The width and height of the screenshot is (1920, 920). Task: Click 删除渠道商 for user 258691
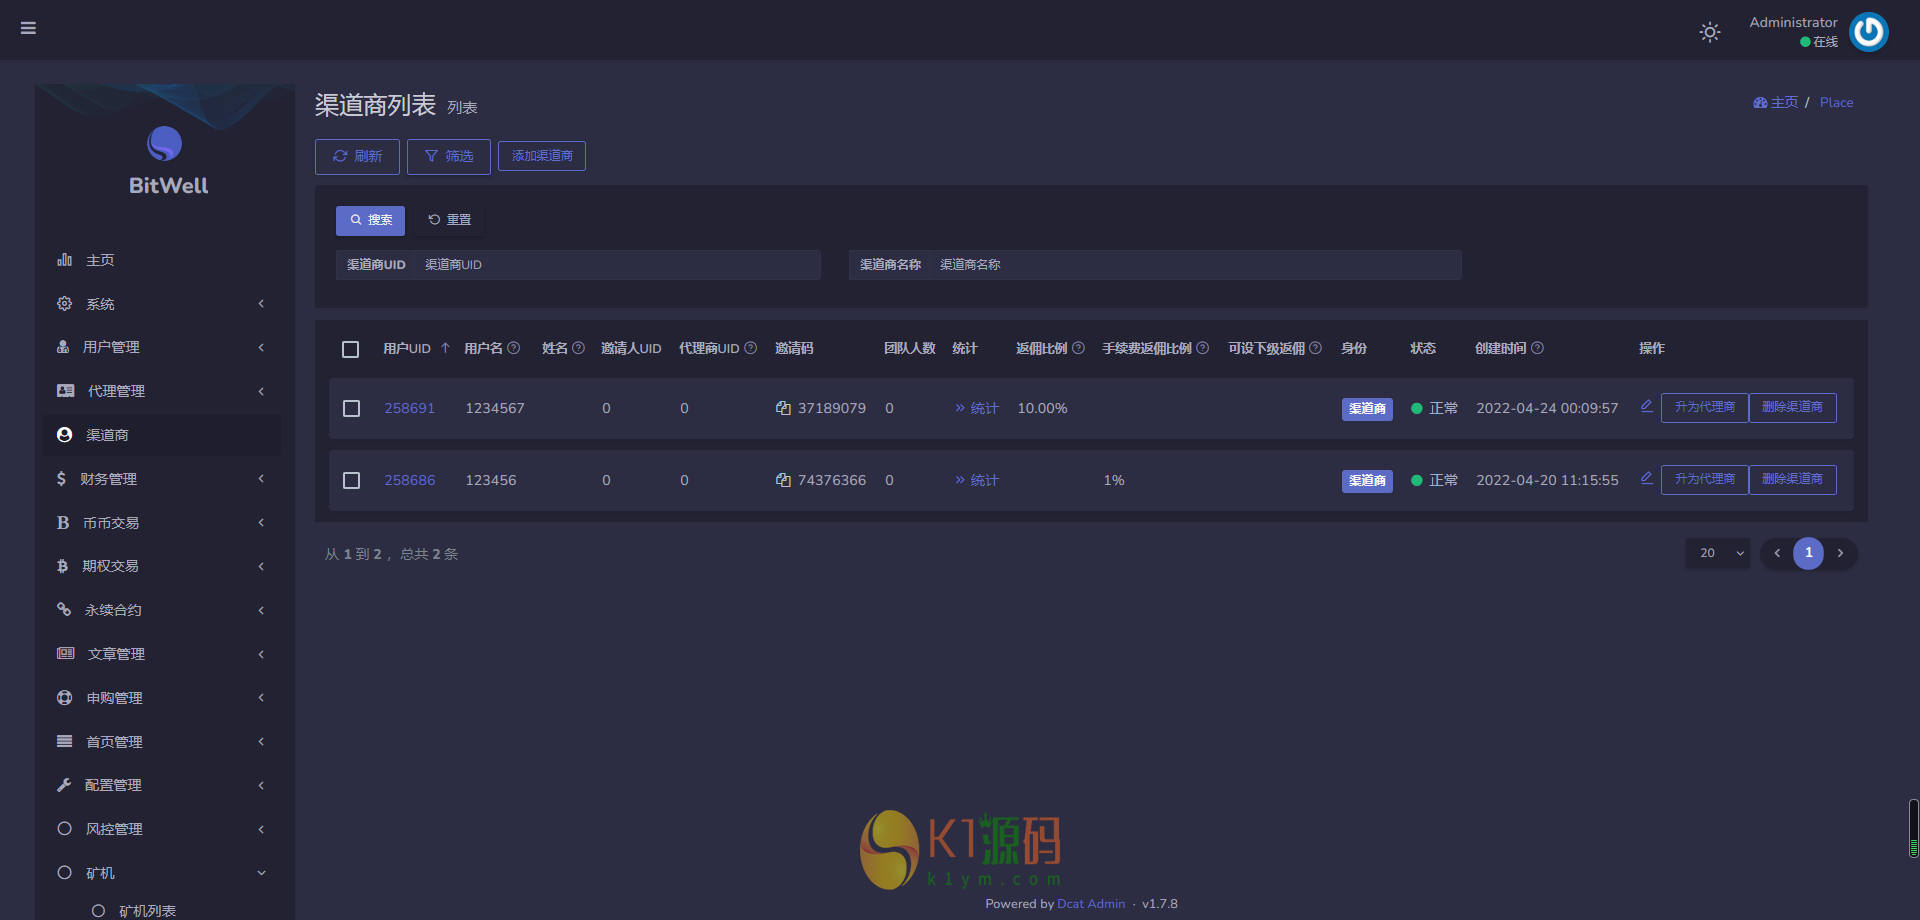[1792, 408]
